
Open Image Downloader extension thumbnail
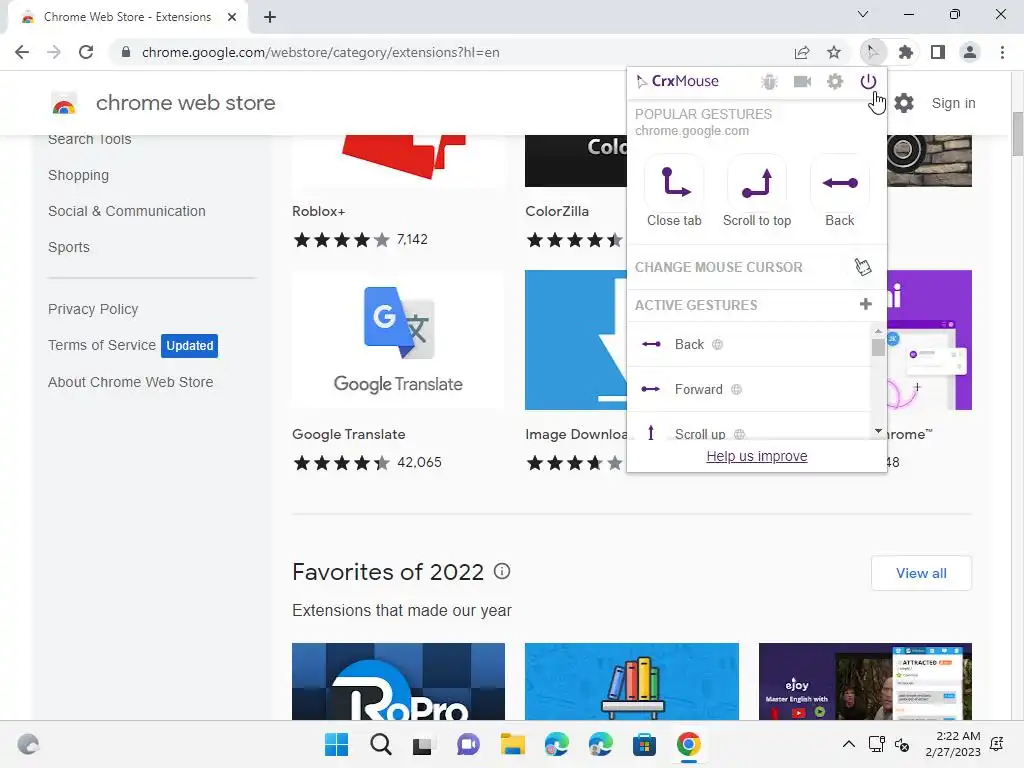575,340
